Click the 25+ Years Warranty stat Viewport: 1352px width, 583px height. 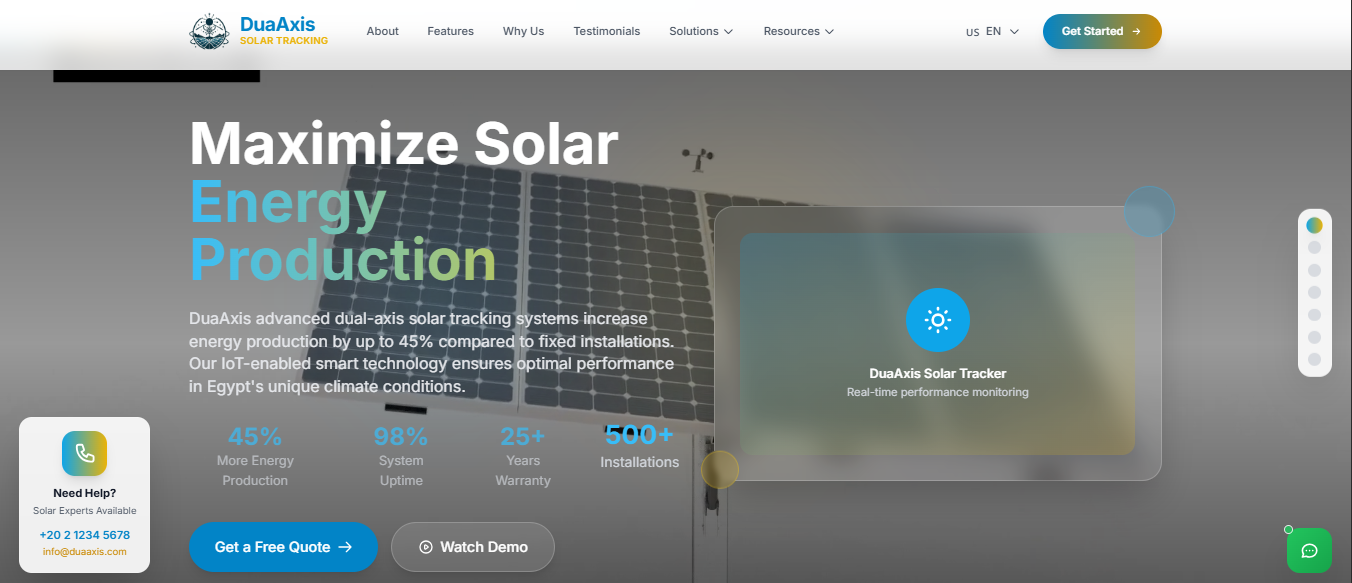(523, 456)
